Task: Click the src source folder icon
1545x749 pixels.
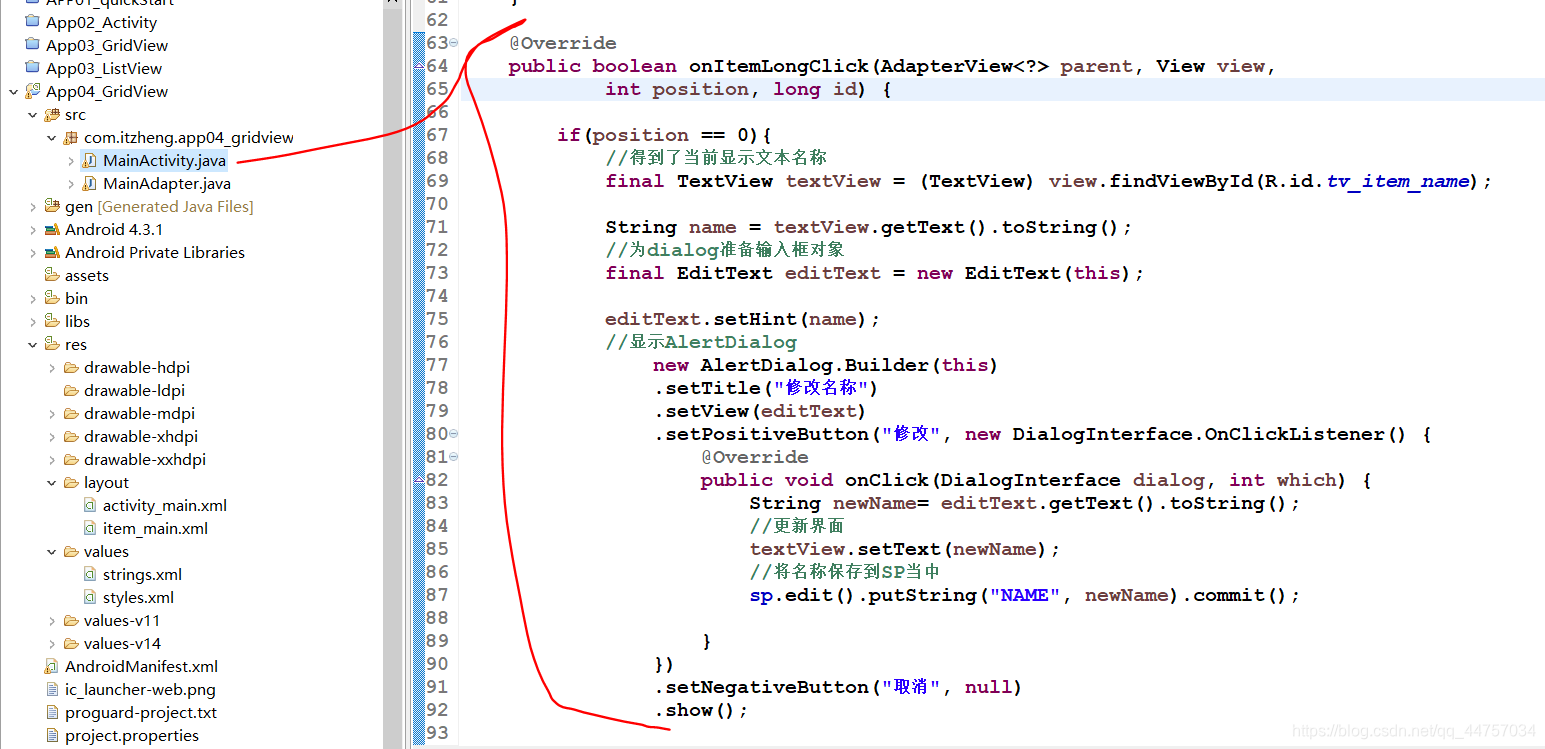Action: (x=52, y=114)
